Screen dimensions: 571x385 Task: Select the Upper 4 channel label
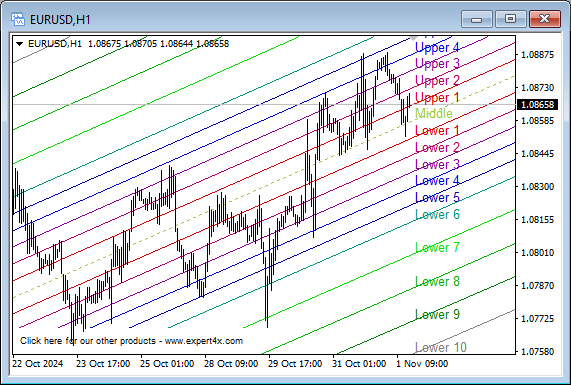(437, 47)
